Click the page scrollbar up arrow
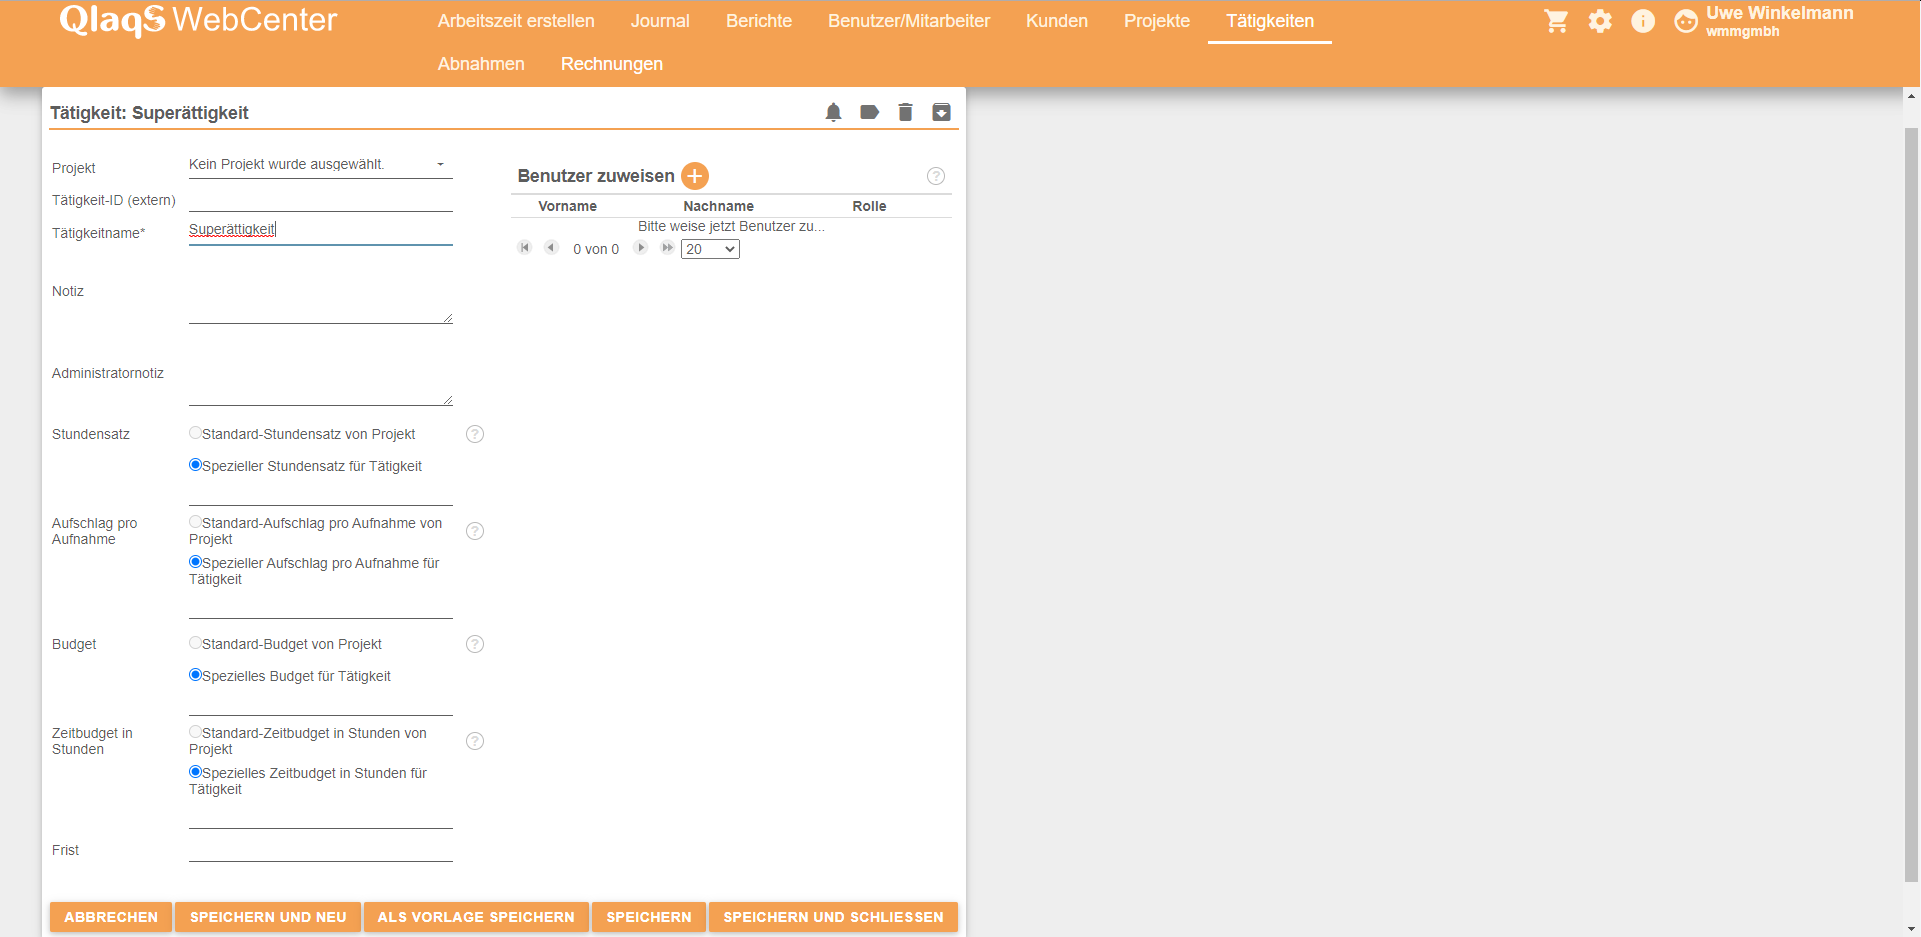Viewport: 1921px width, 937px height. [1911, 96]
